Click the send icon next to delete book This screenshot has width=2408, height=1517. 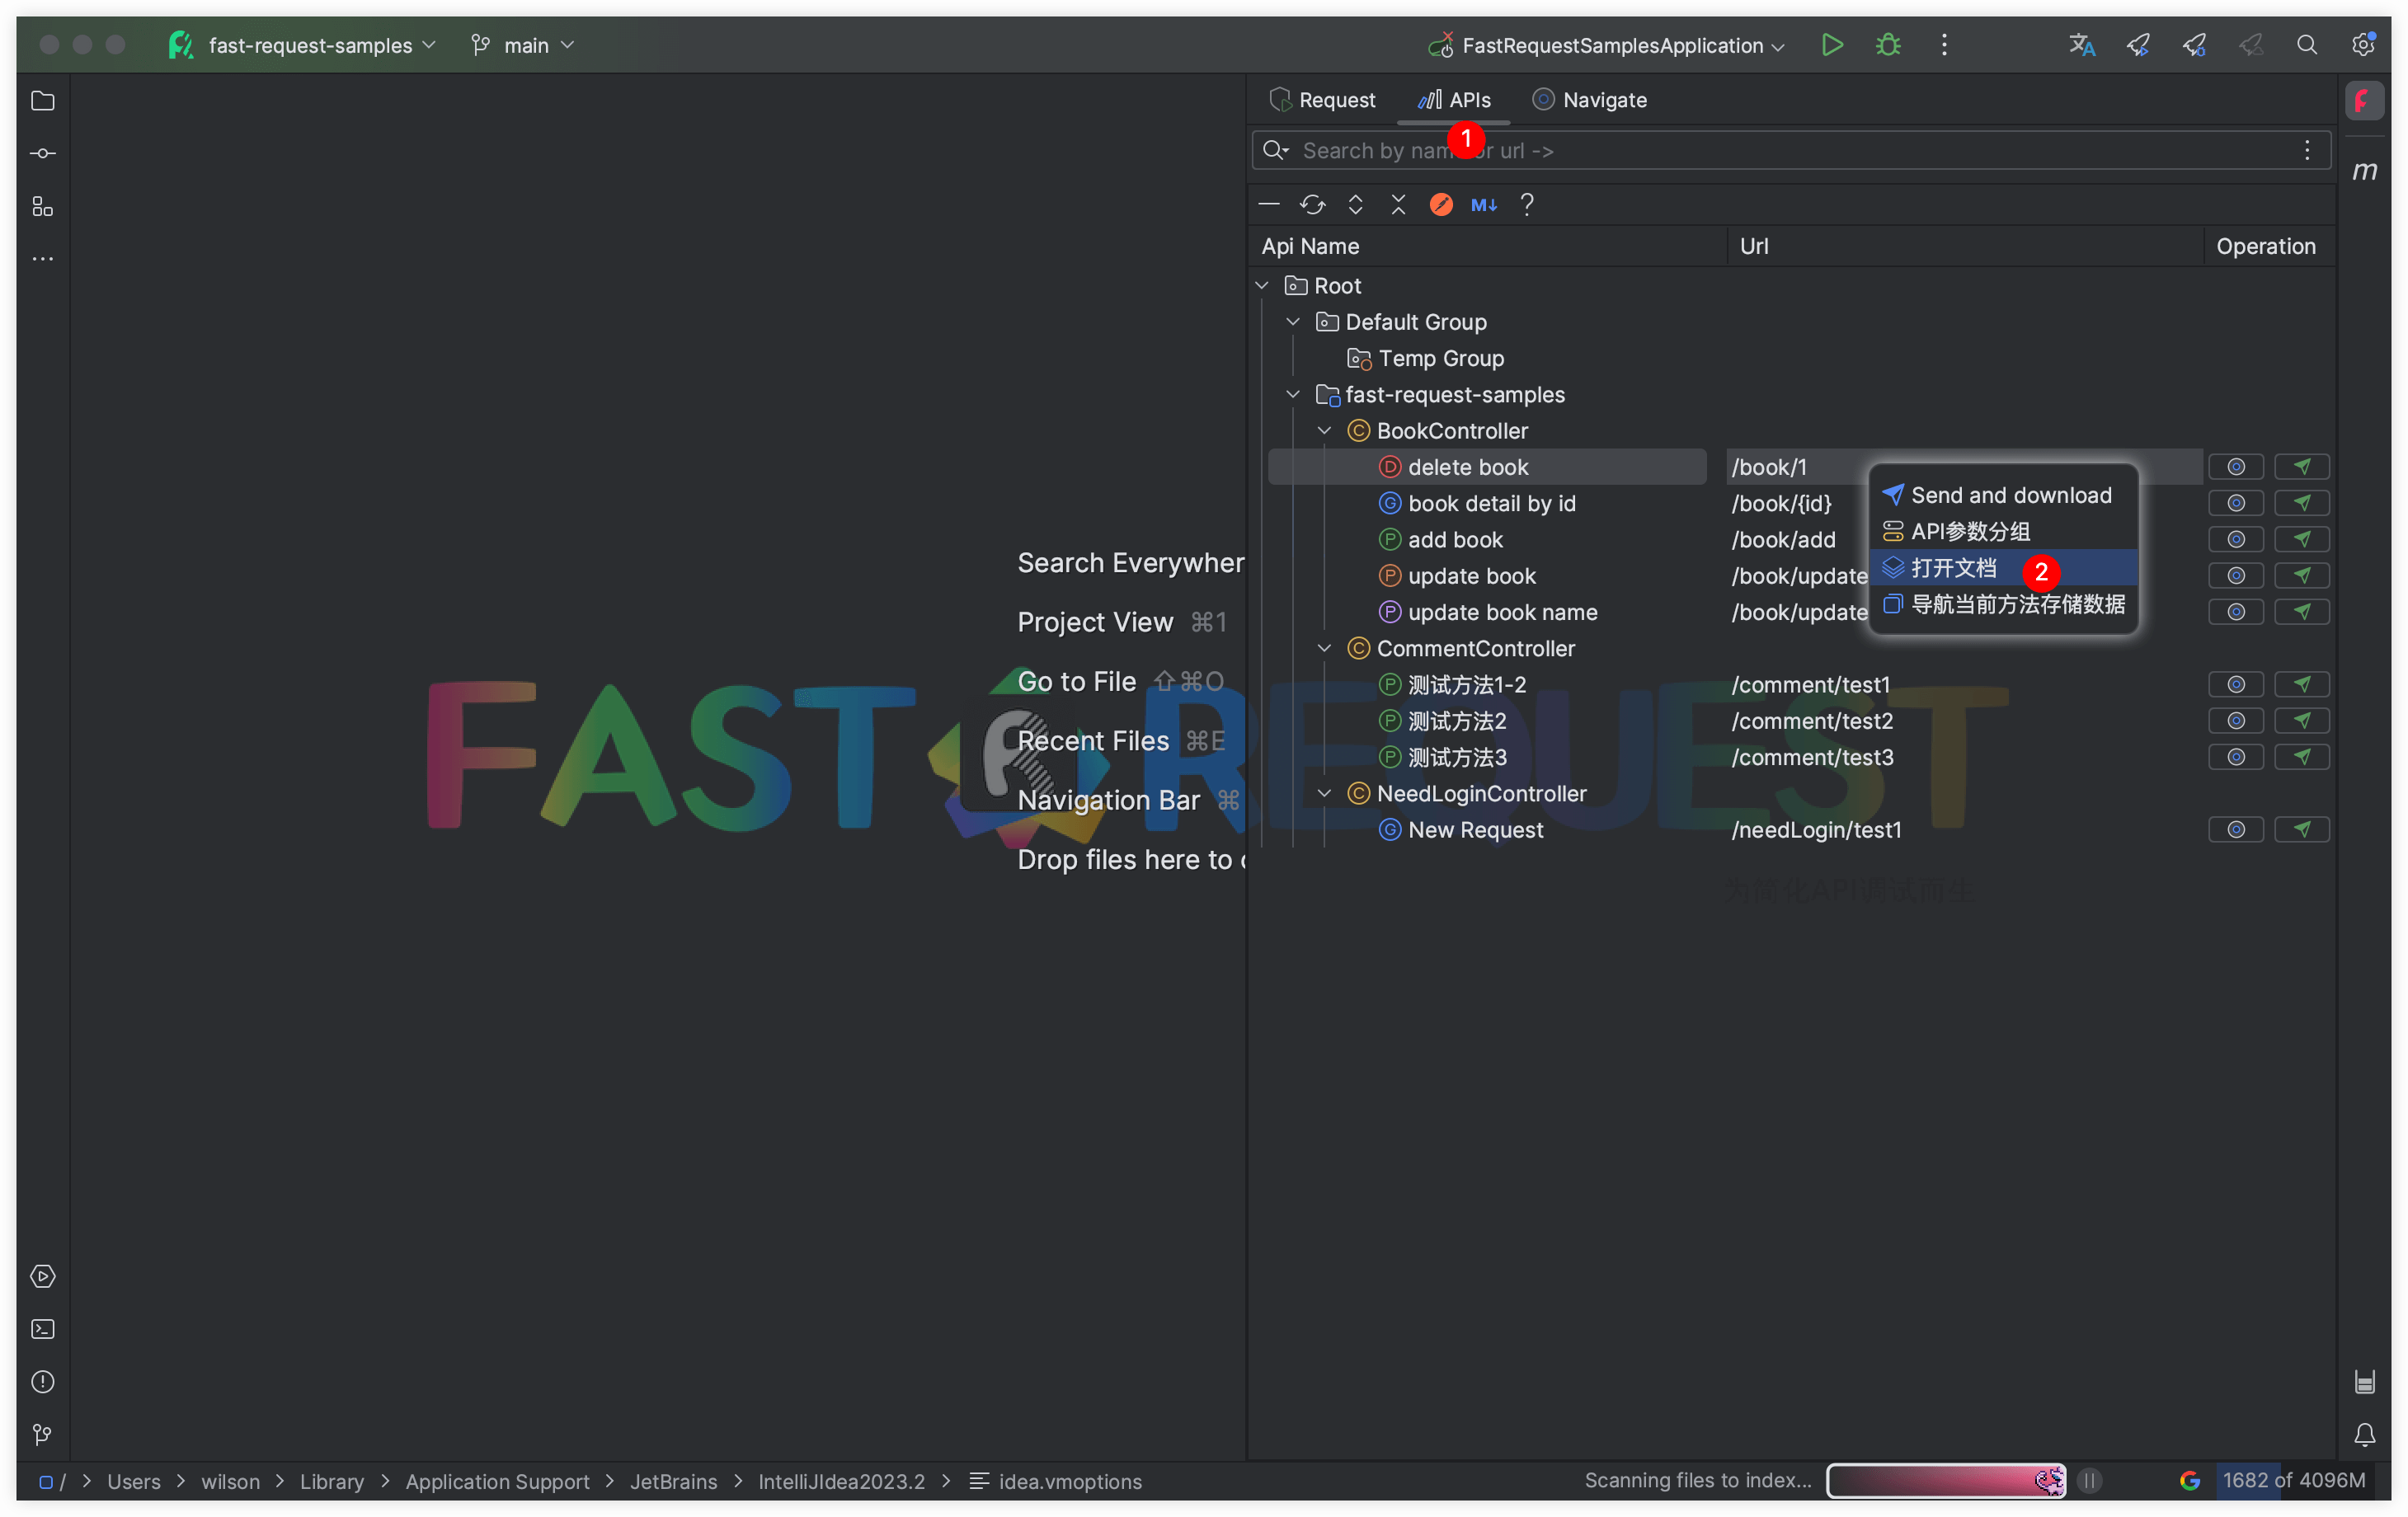(x=2302, y=466)
